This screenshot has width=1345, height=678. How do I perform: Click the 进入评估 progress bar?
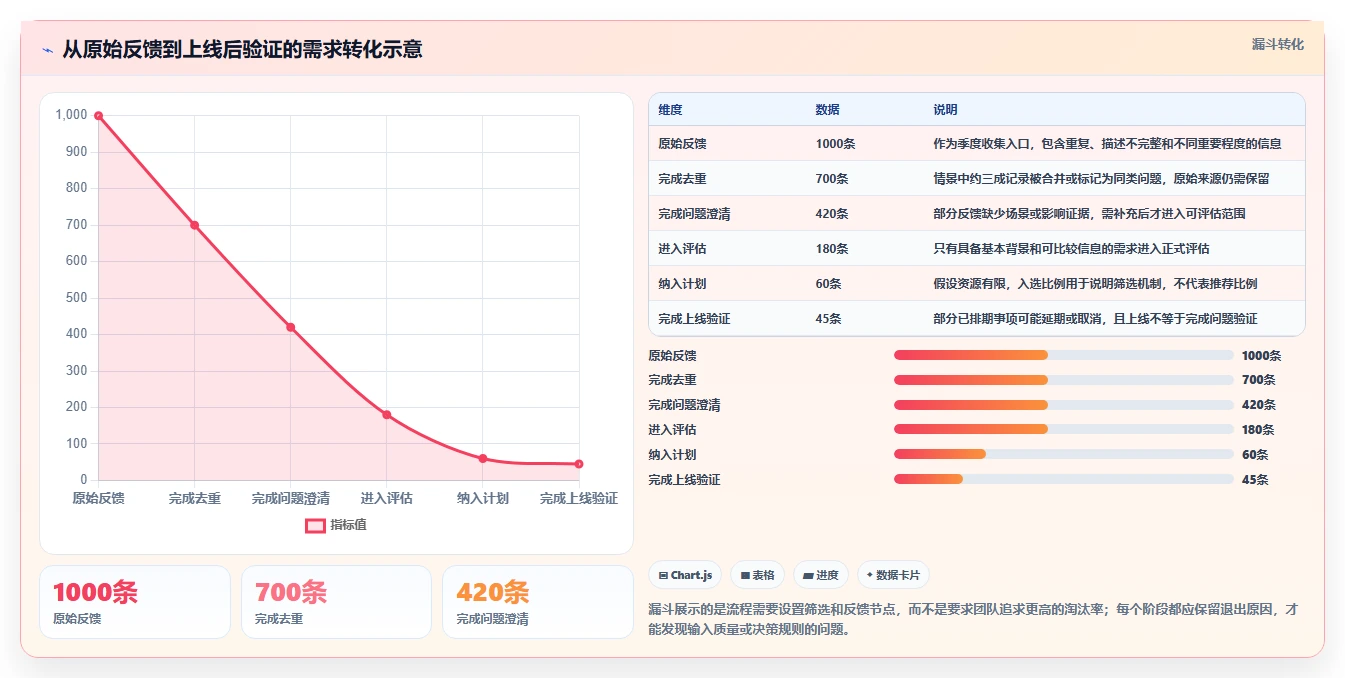click(1064, 429)
